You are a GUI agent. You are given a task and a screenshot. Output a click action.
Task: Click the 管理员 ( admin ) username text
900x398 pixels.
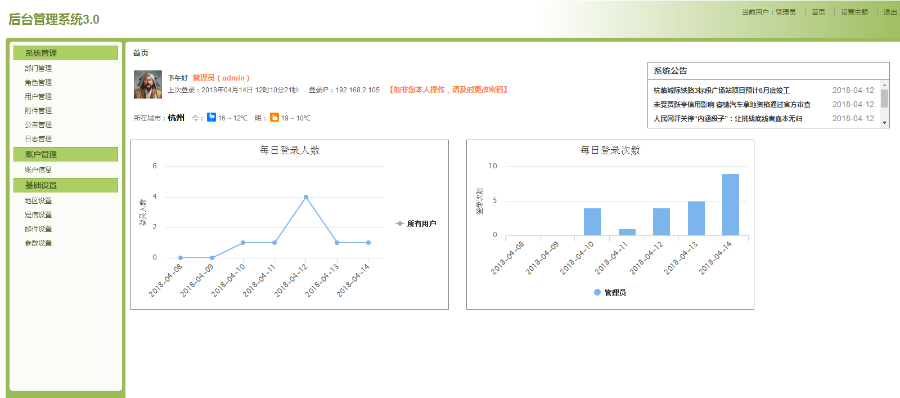[x=220, y=78]
